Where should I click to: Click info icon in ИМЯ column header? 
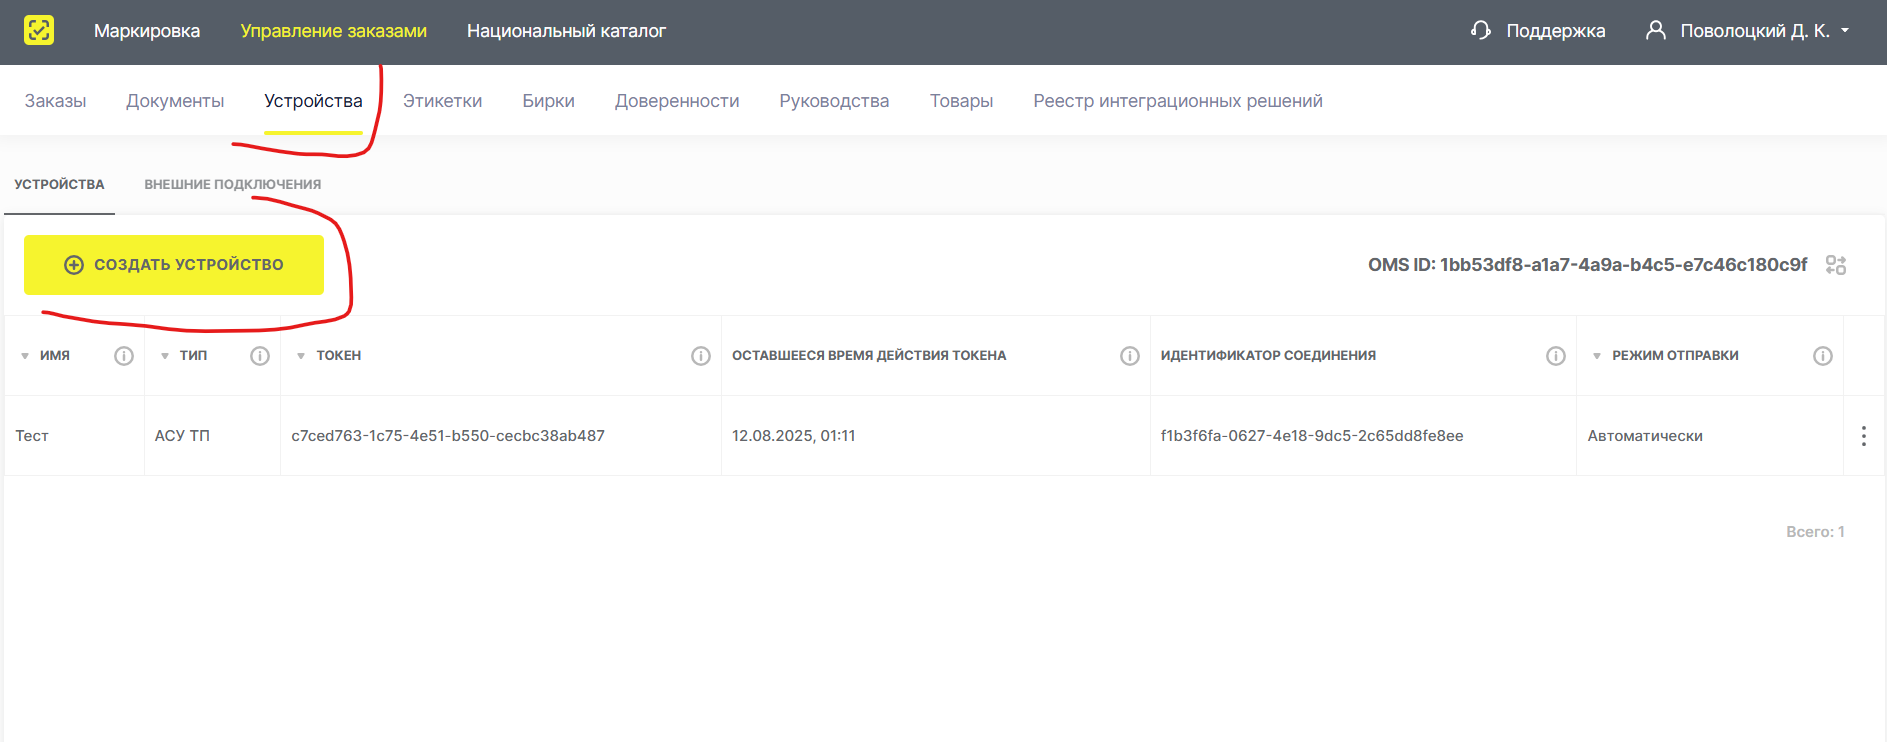(124, 356)
